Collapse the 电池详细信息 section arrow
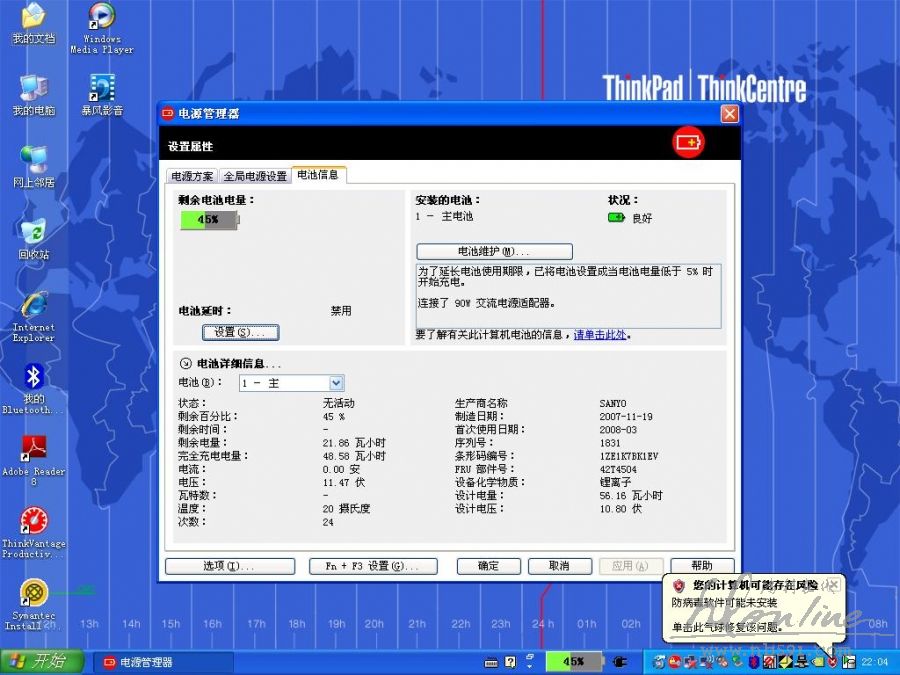 (185, 364)
